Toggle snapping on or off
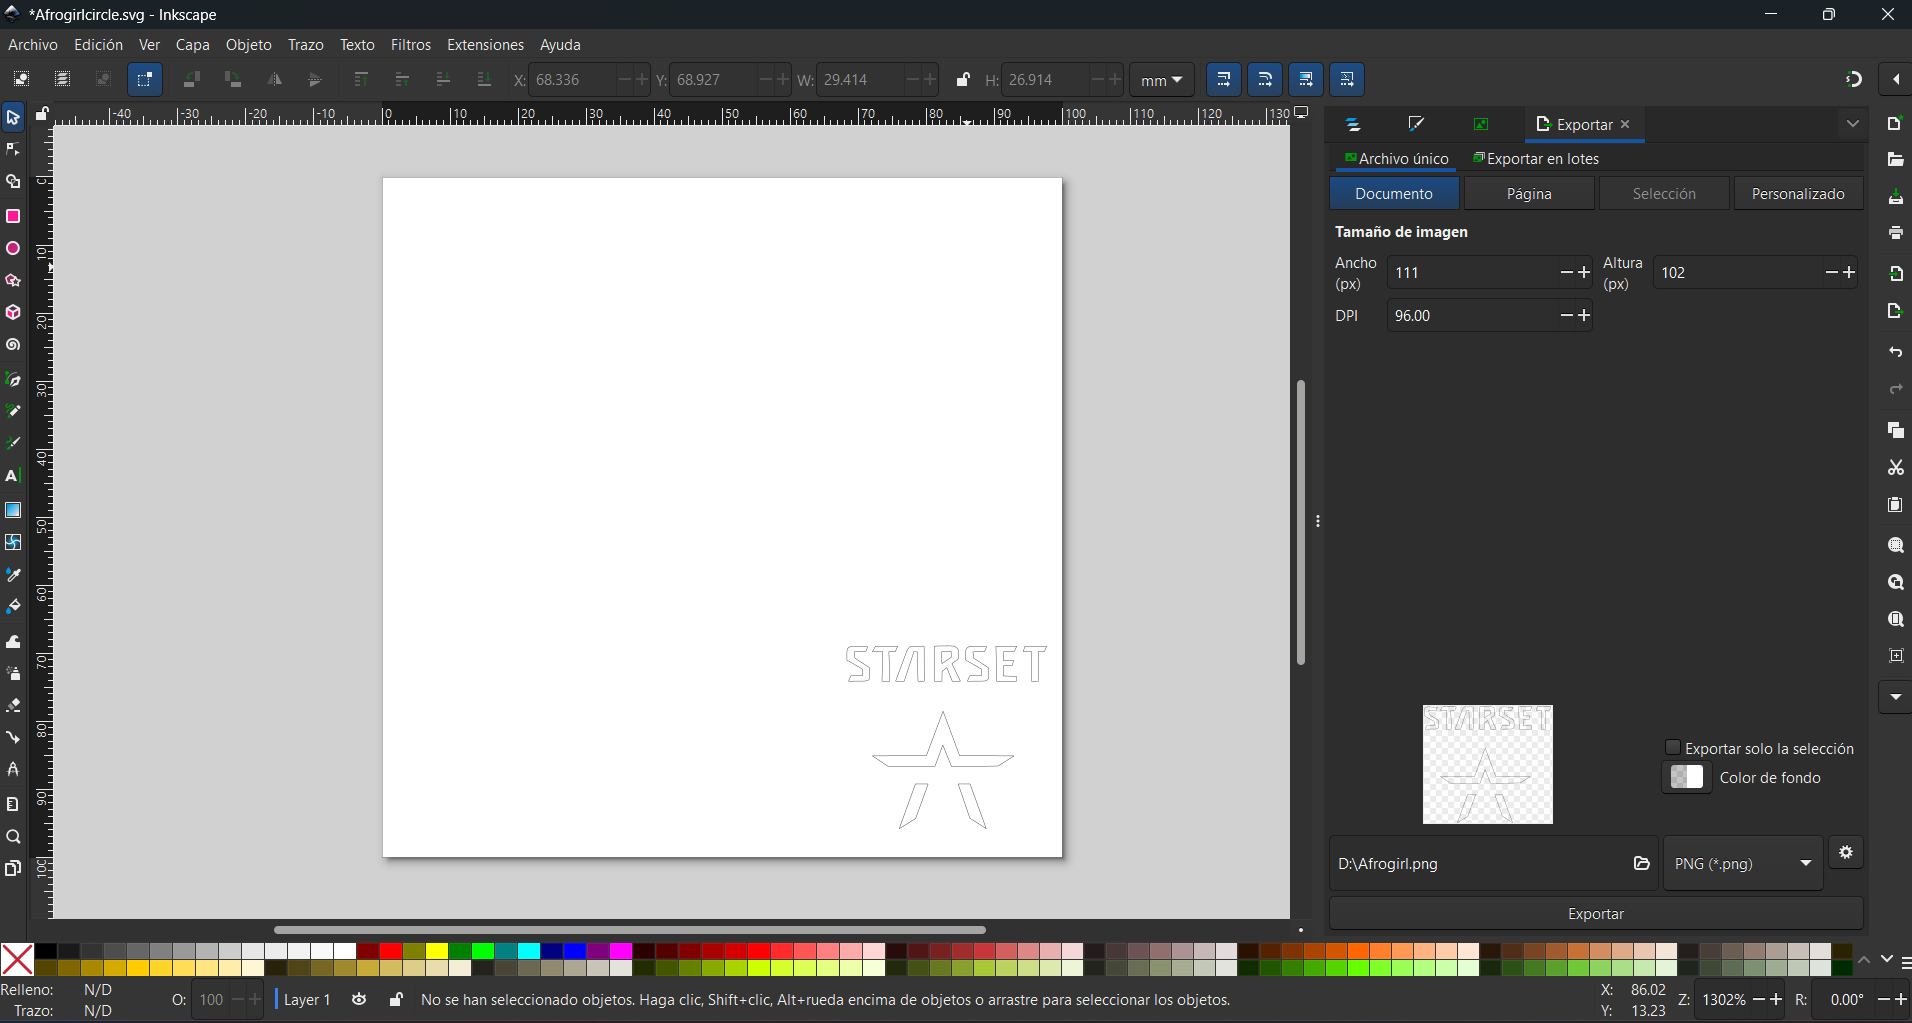The height and width of the screenshot is (1023, 1912). tap(1854, 79)
